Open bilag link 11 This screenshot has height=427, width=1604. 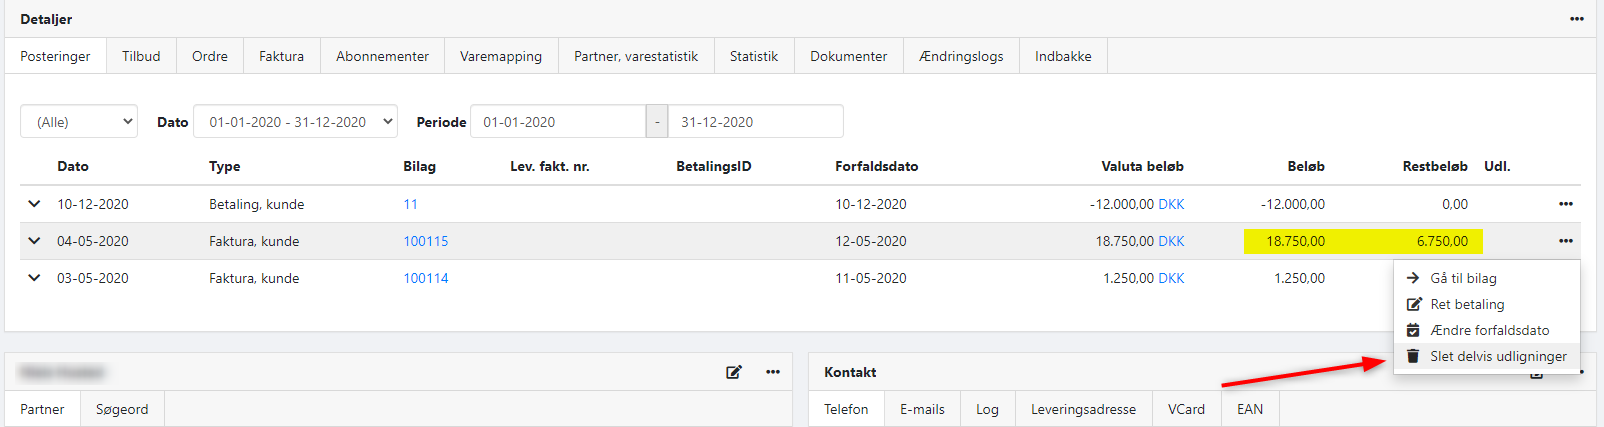click(x=410, y=204)
